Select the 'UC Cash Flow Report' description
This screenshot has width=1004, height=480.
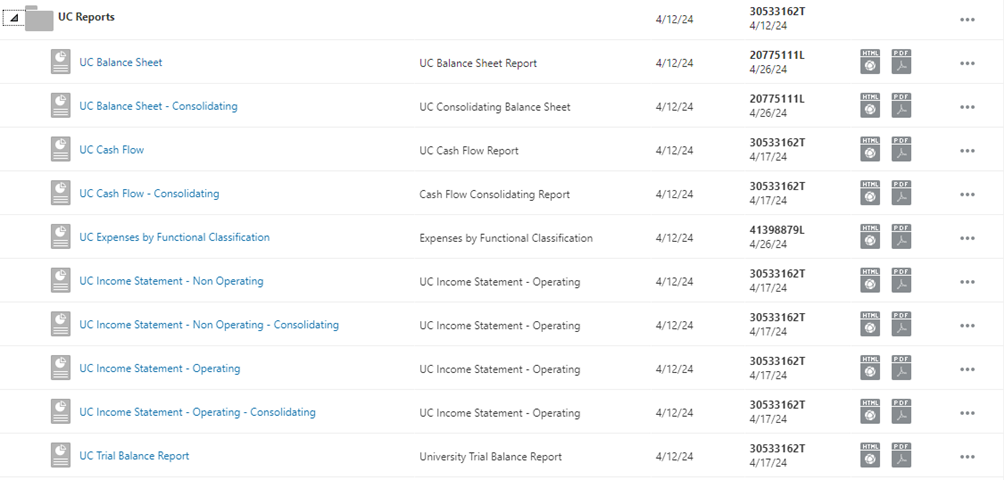469,150
